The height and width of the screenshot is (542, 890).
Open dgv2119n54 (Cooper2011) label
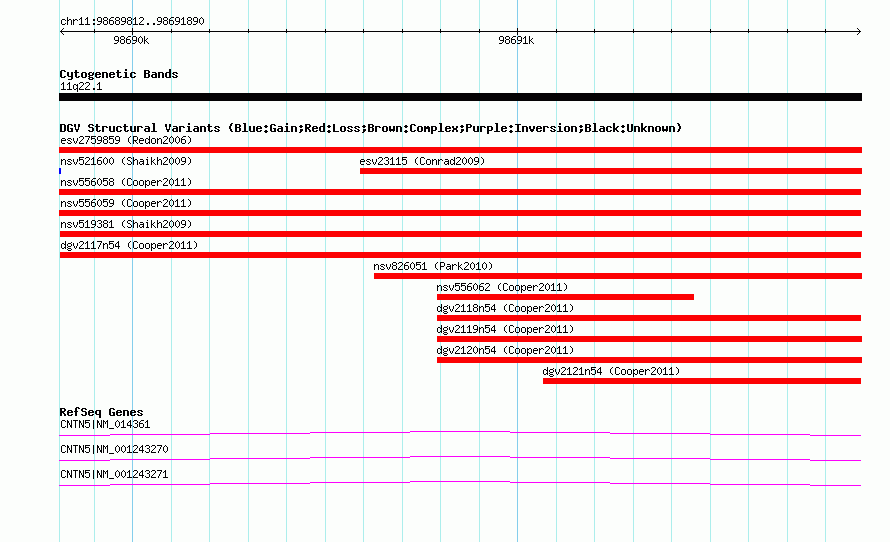(505, 329)
